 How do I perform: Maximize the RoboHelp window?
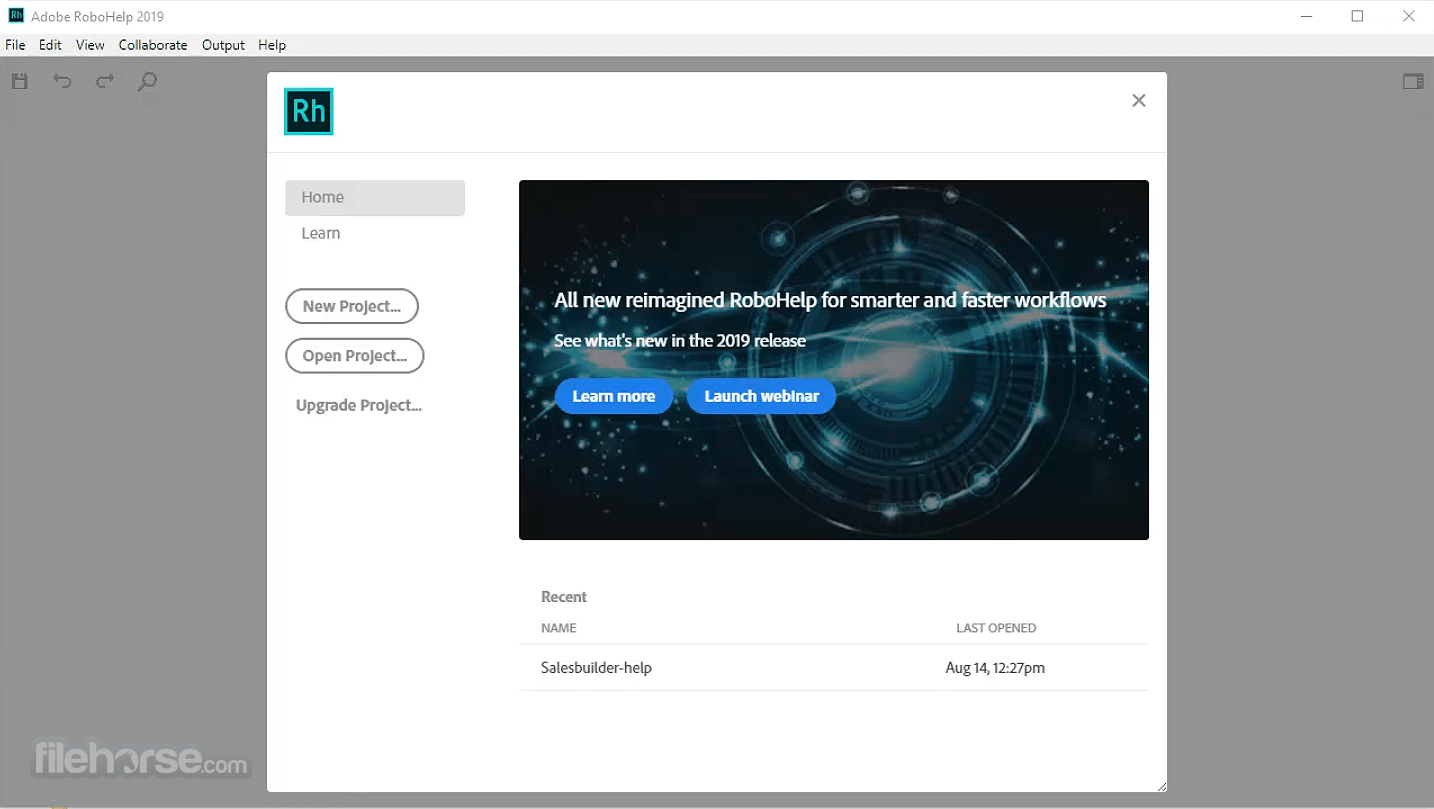tap(1357, 16)
